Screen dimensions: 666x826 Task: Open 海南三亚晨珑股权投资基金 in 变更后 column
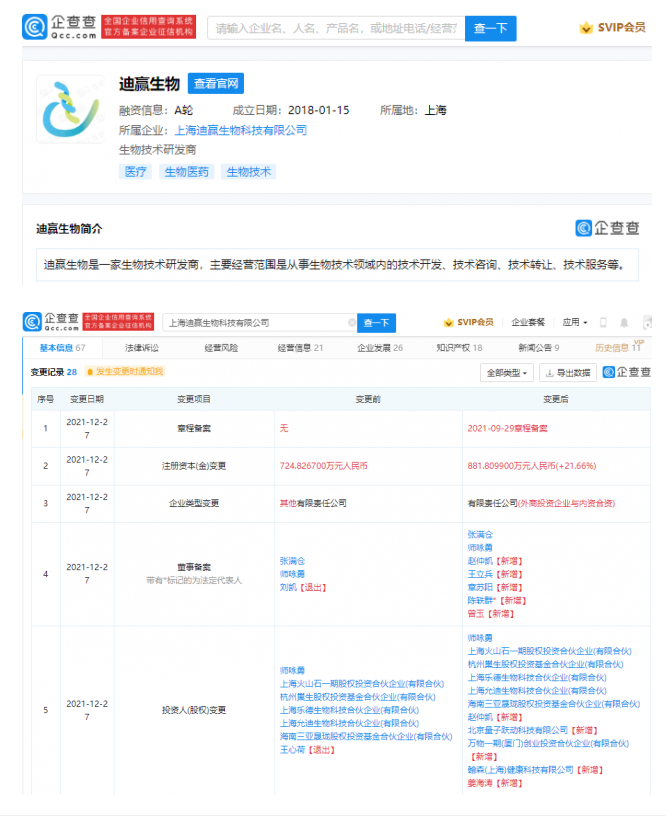tap(554, 704)
